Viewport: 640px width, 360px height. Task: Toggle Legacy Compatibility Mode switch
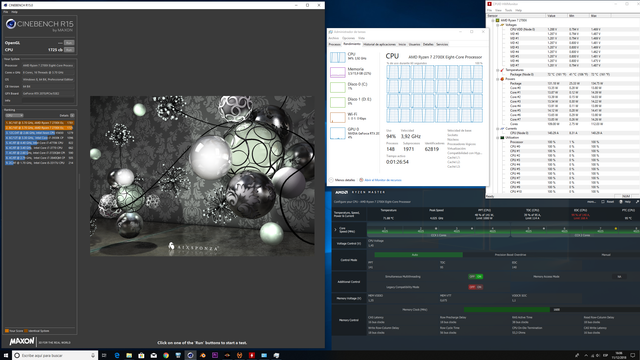pyautogui.click(x=476, y=287)
